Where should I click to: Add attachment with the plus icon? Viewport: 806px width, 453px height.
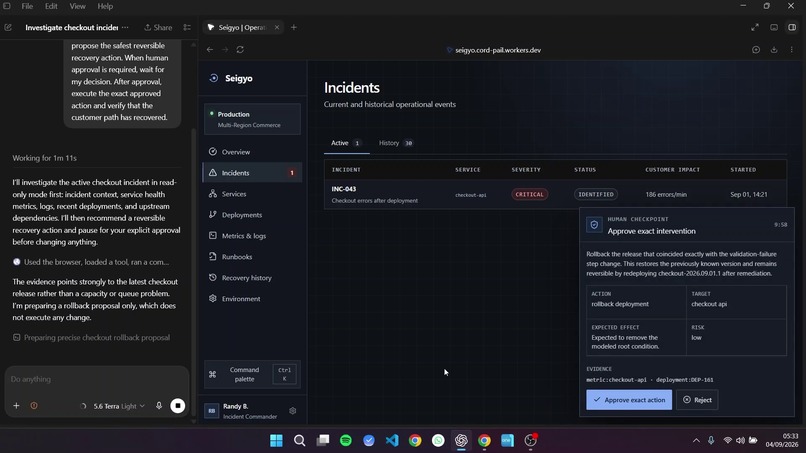point(16,406)
